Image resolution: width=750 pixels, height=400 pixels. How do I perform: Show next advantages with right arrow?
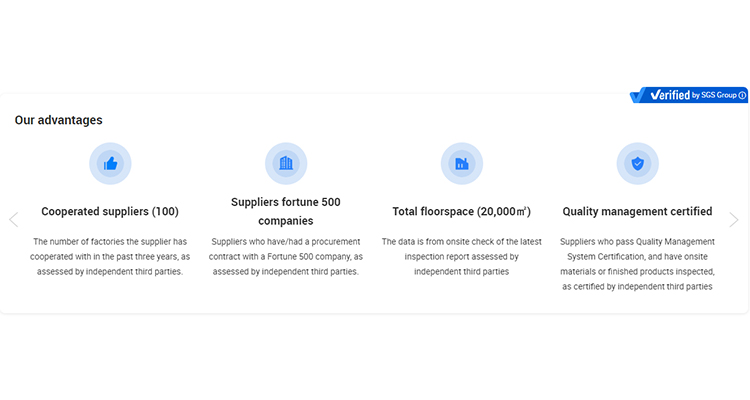pos(734,220)
